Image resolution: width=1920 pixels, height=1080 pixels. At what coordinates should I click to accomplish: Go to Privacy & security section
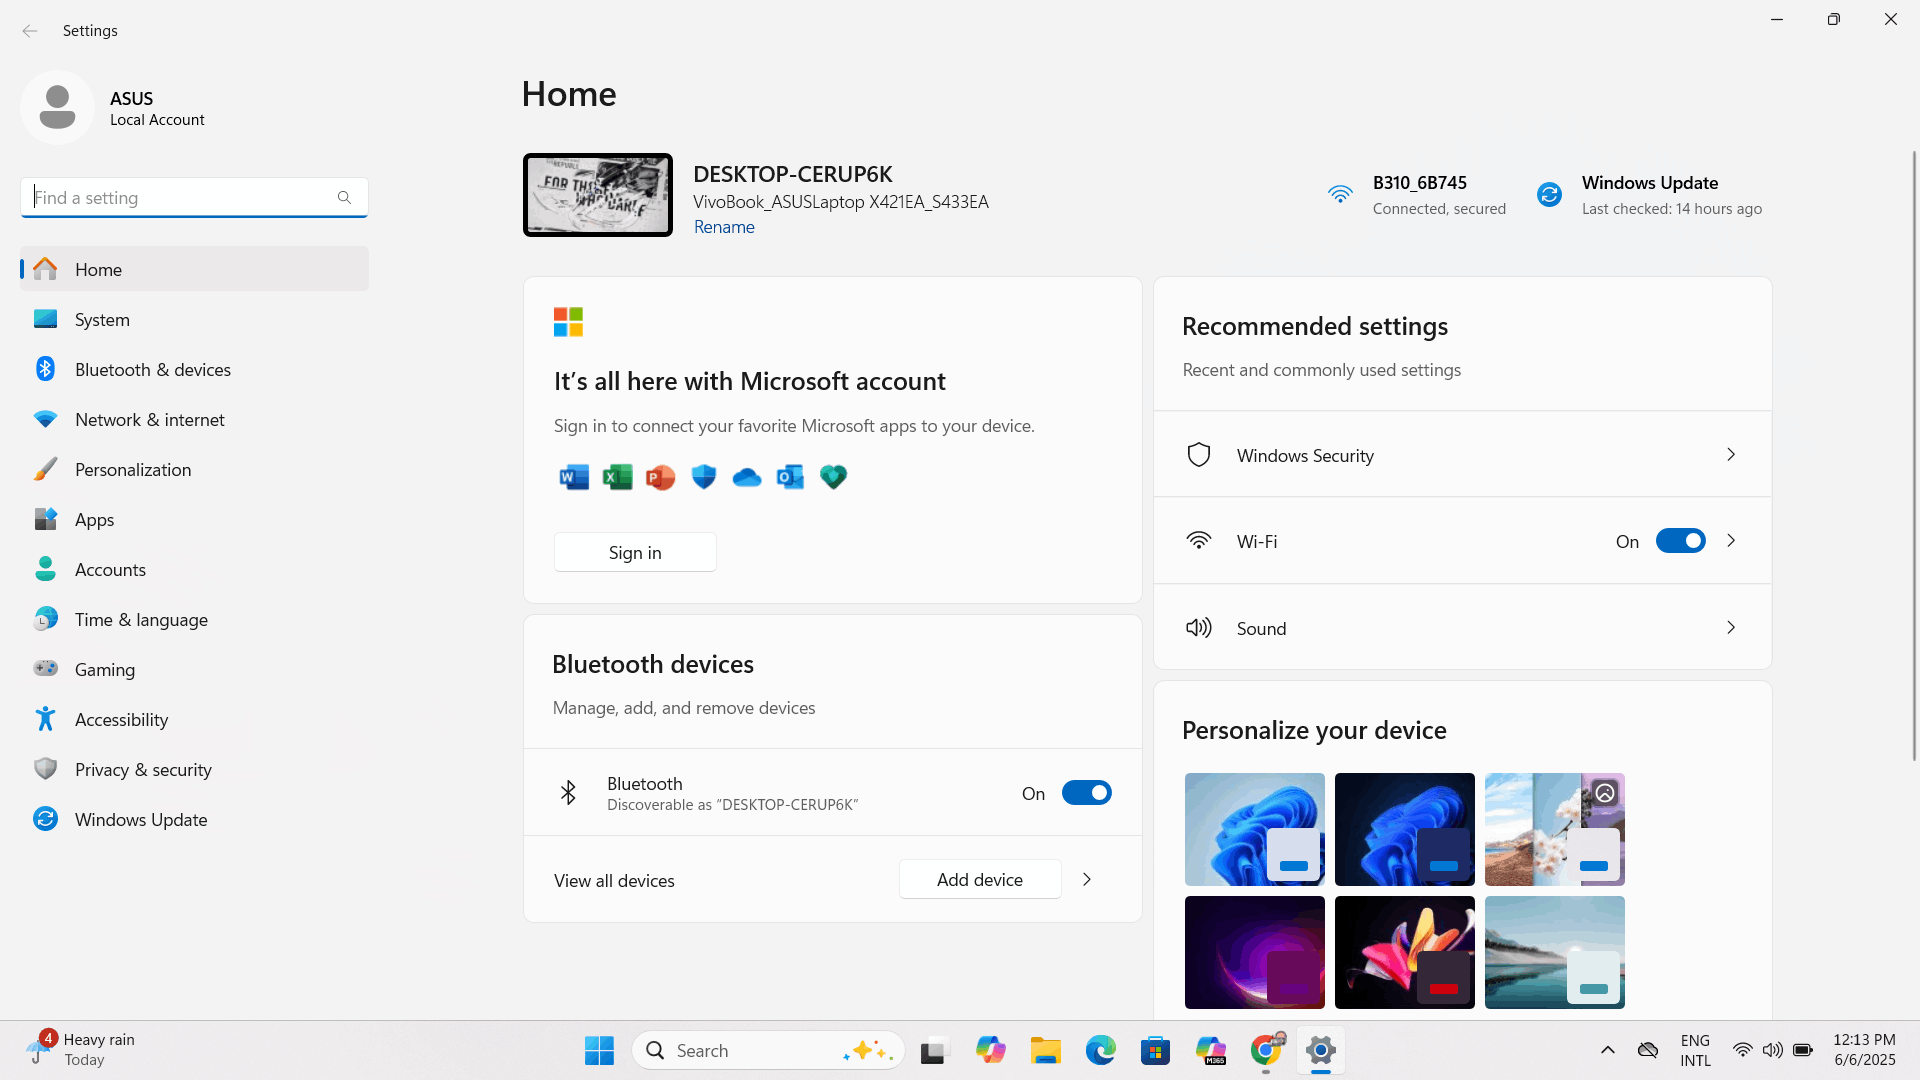pyautogui.click(x=143, y=770)
